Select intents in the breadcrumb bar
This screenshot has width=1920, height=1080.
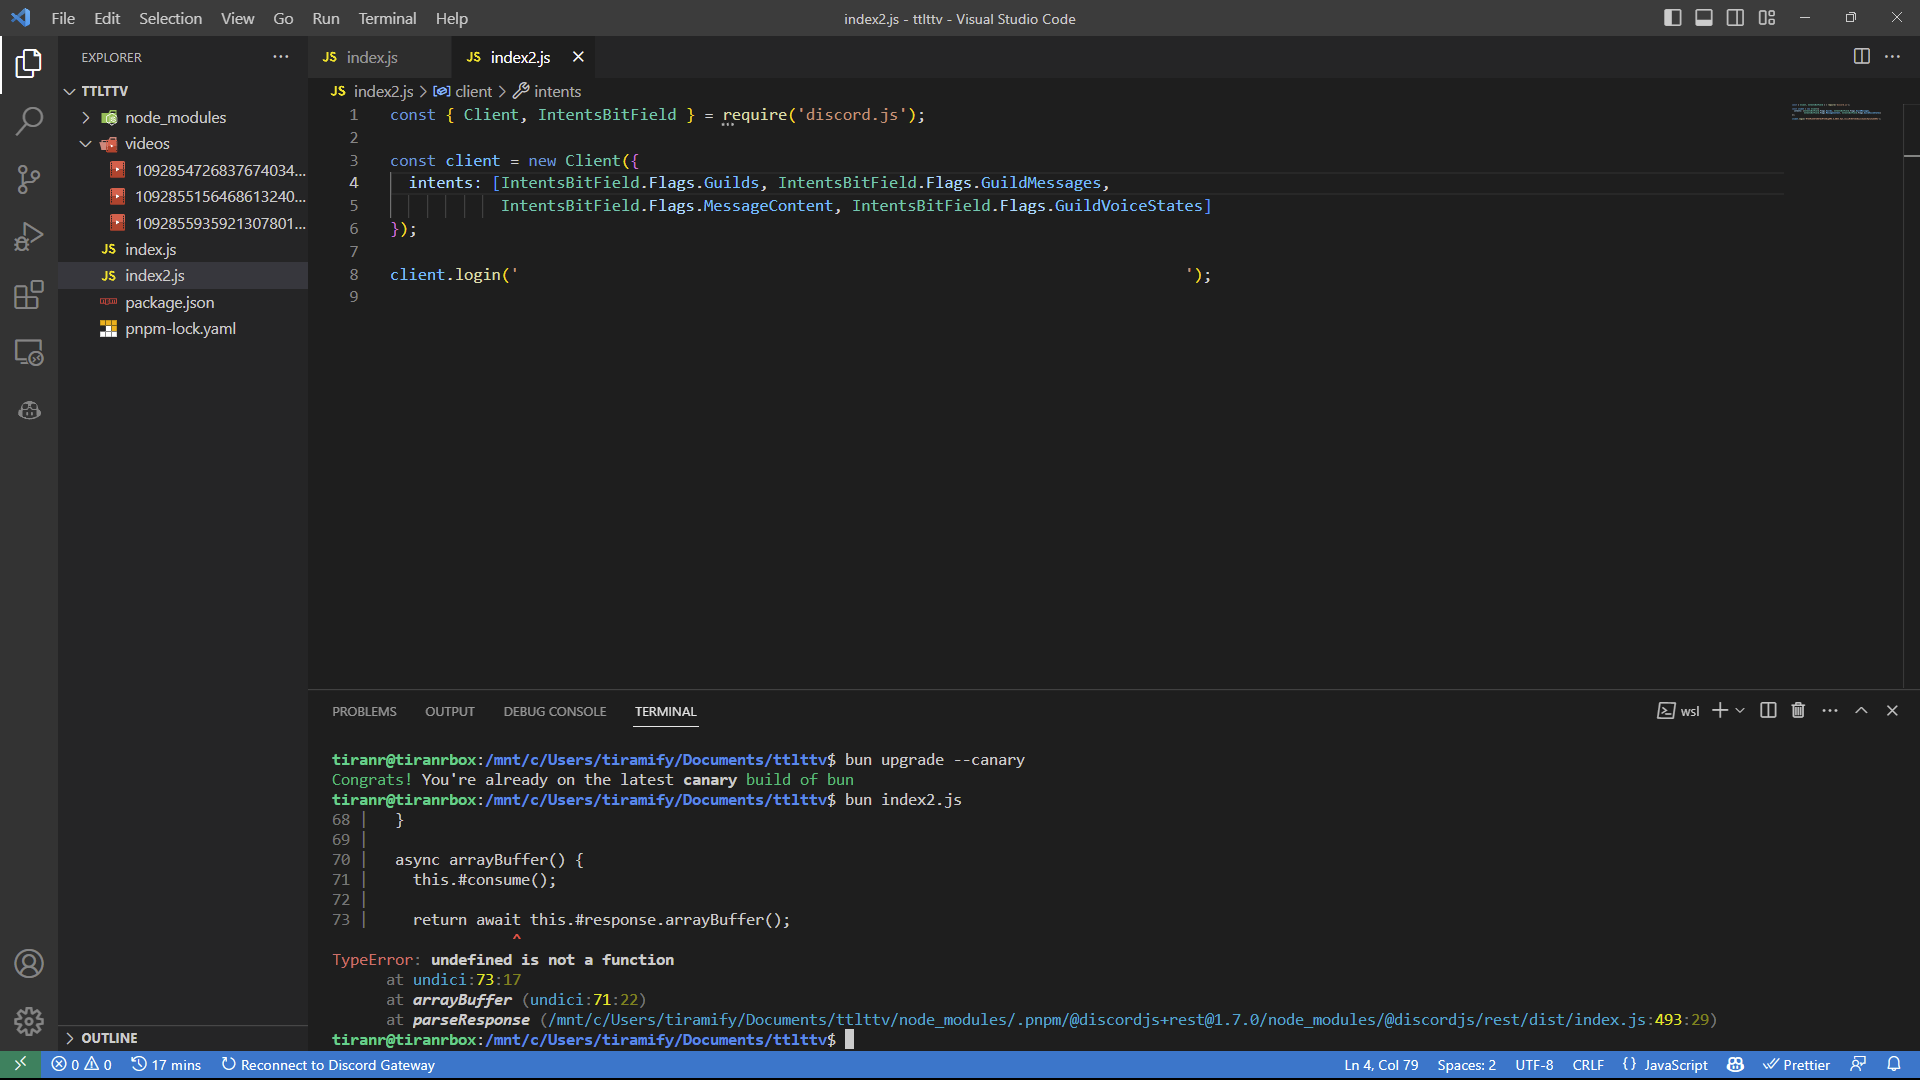click(556, 91)
